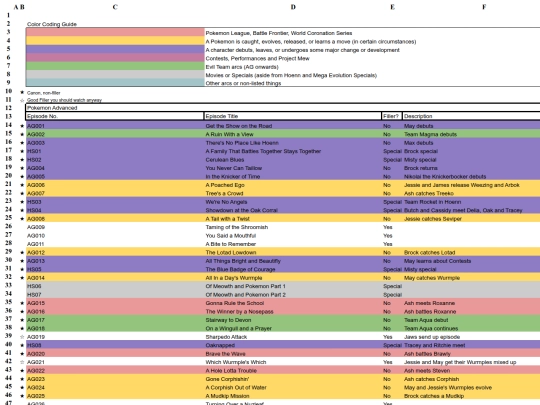Select 'The Blue Badge of Courage' title
540x405 pixels.
pos(293,269)
